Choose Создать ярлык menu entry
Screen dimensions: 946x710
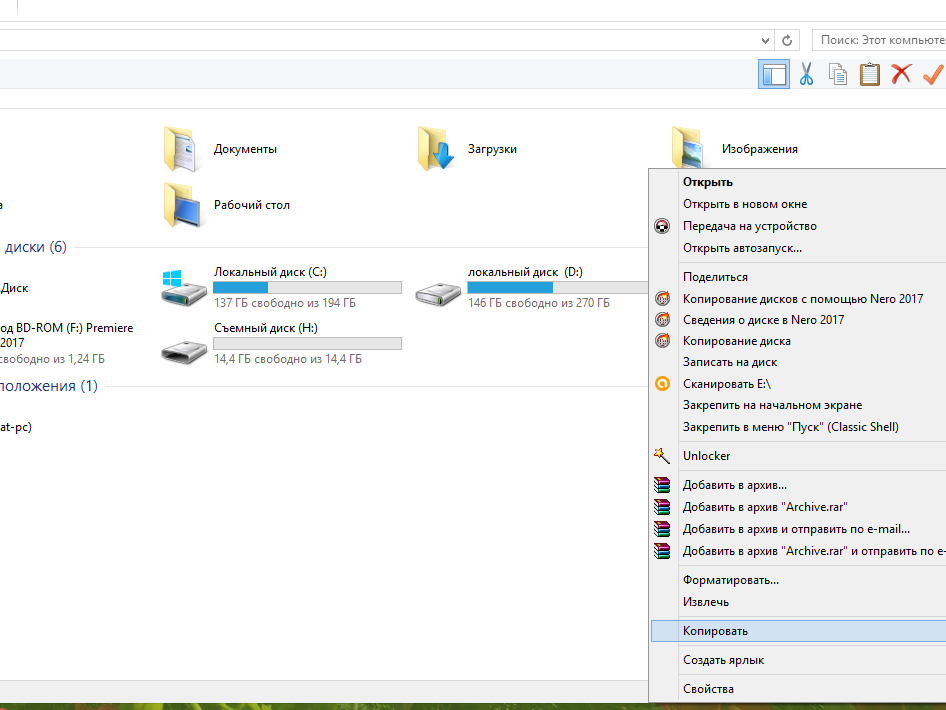(798, 660)
